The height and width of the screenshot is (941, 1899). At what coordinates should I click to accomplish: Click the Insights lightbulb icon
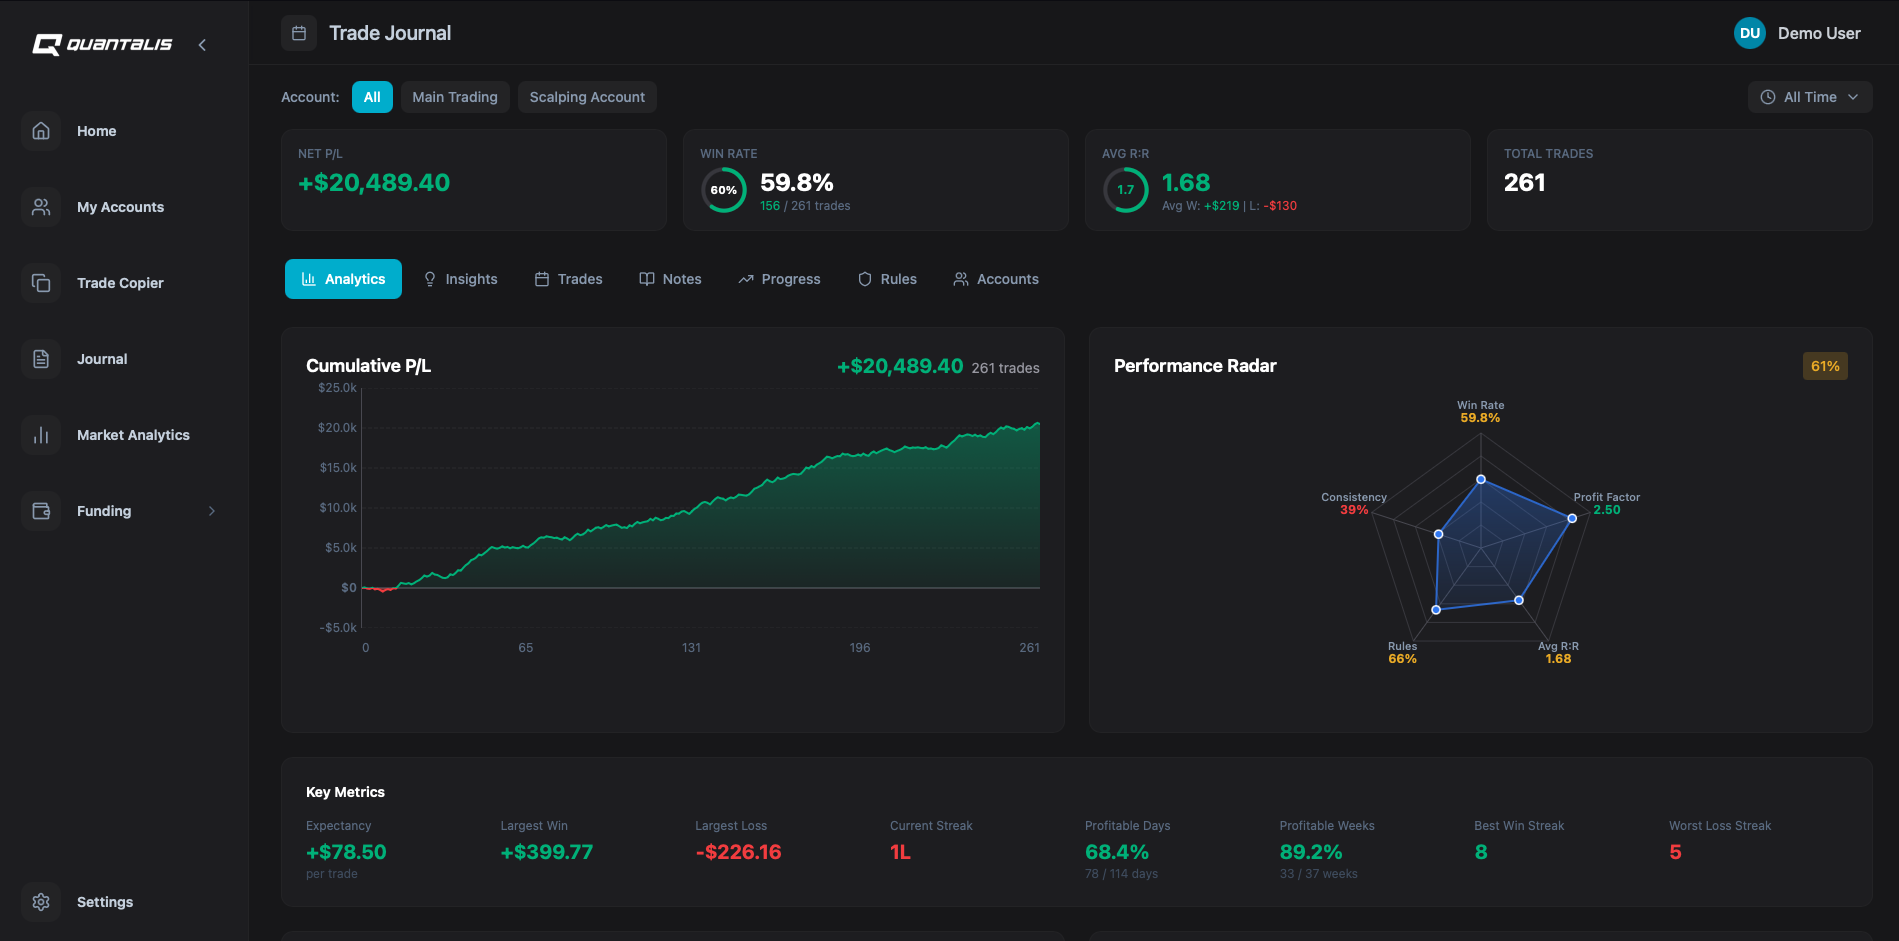(430, 279)
